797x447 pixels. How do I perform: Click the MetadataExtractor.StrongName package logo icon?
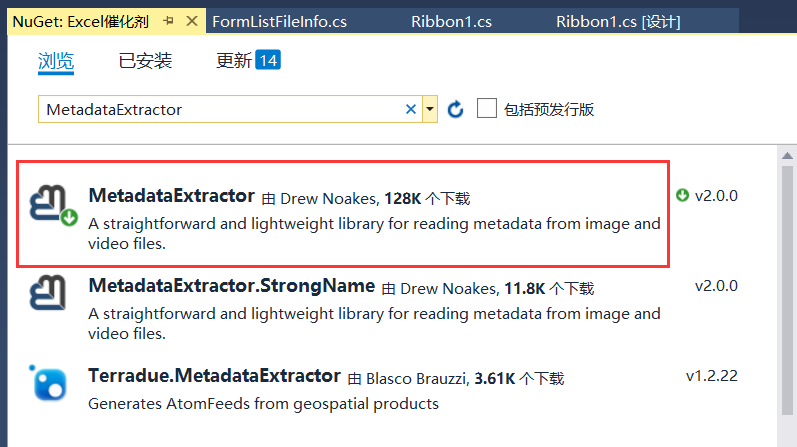click(48, 293)
